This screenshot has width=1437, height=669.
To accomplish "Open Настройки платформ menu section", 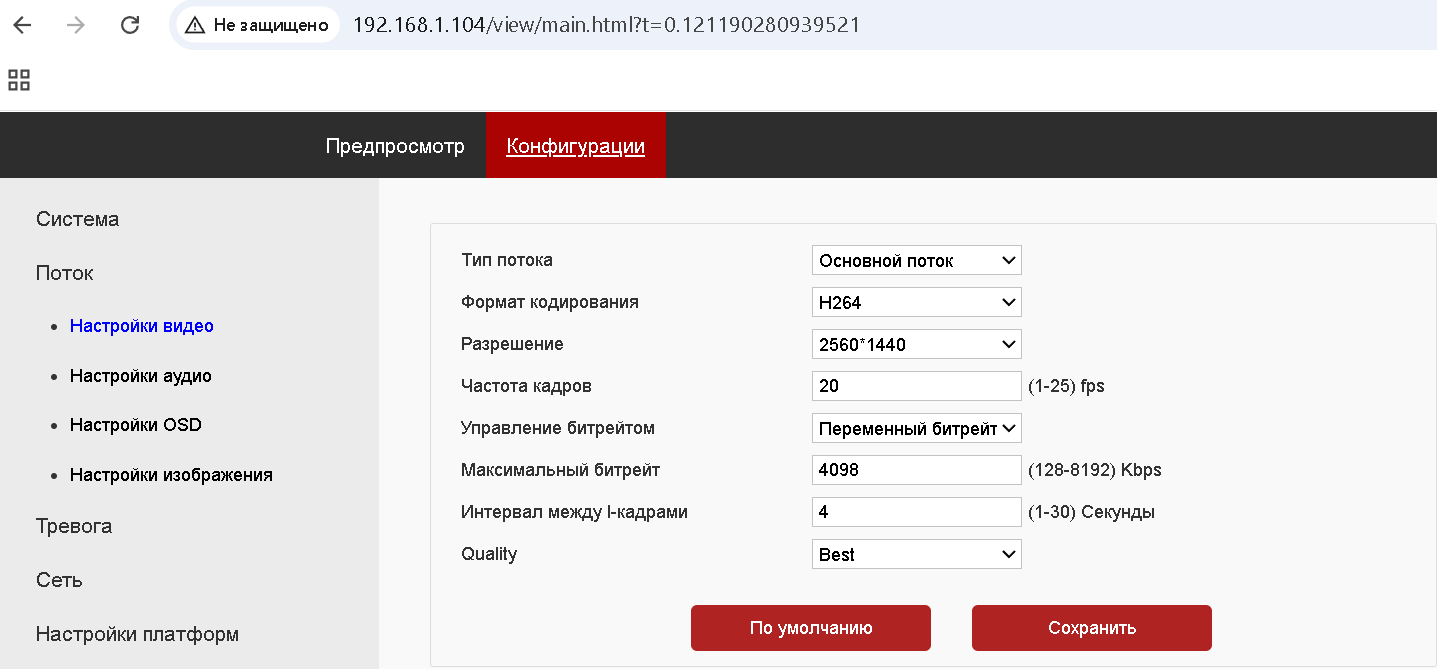I will pyautogui.click(x=137, y=634).
